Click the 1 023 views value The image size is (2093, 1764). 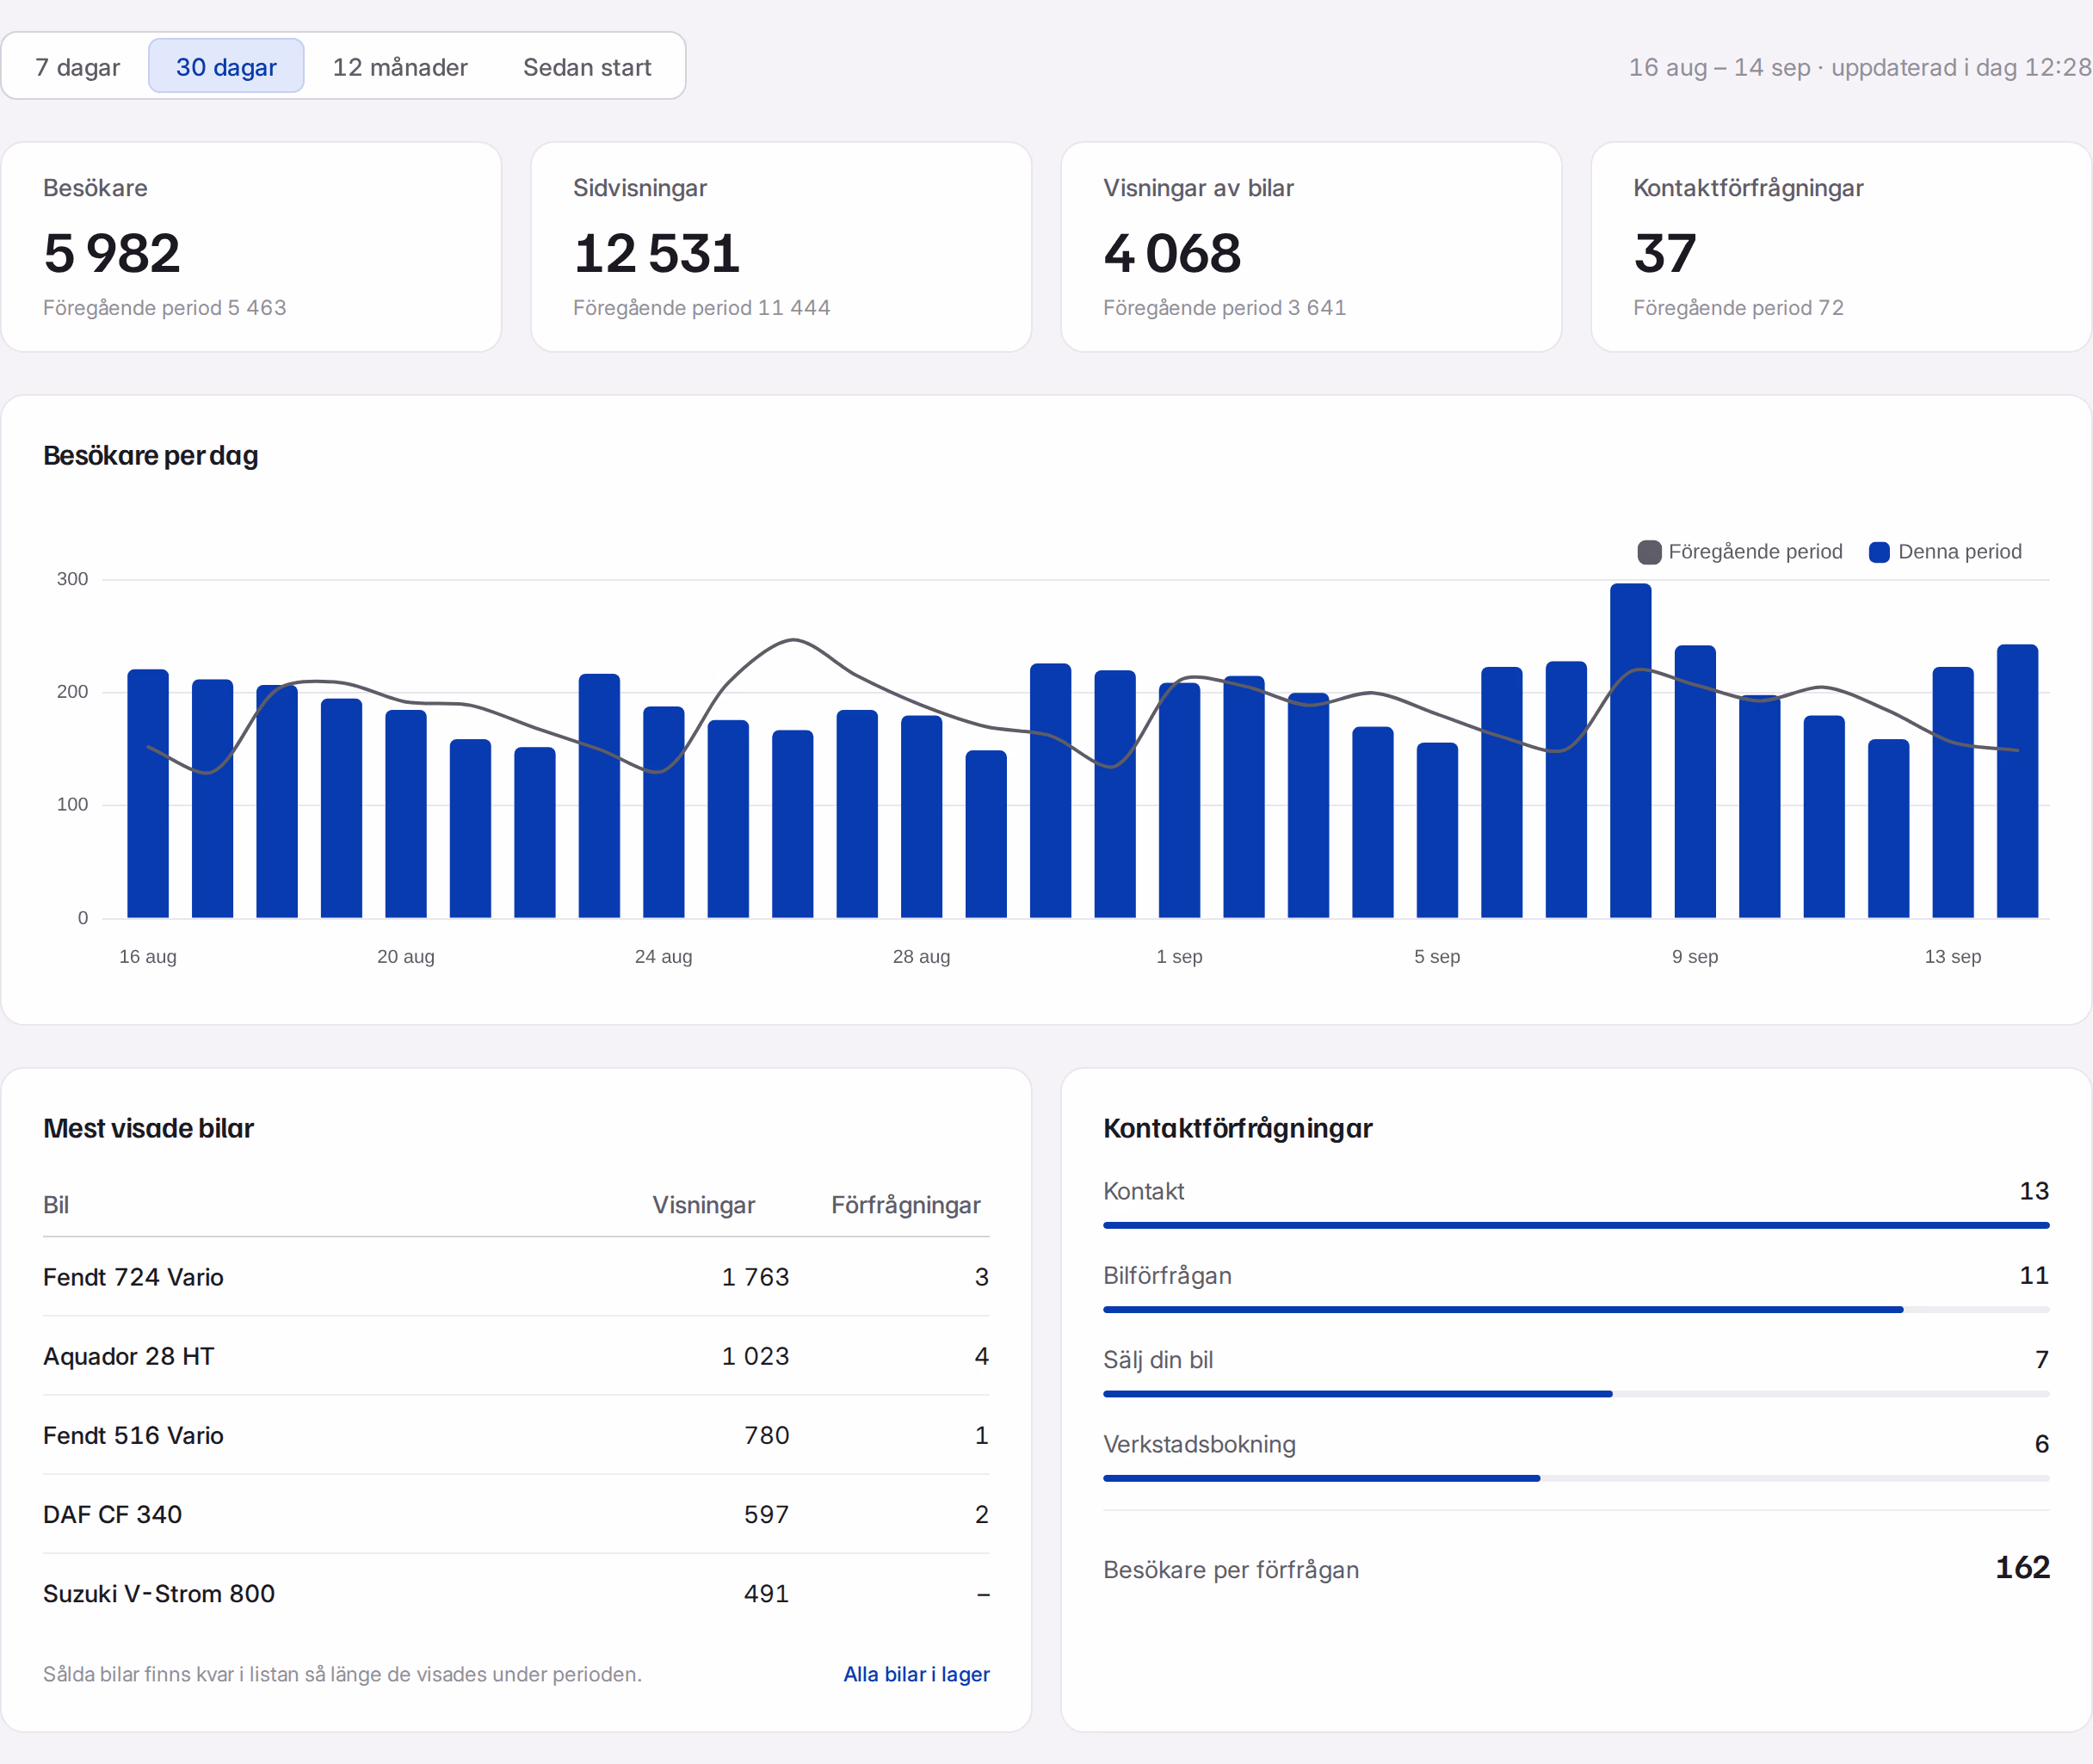coord(755,1356)
